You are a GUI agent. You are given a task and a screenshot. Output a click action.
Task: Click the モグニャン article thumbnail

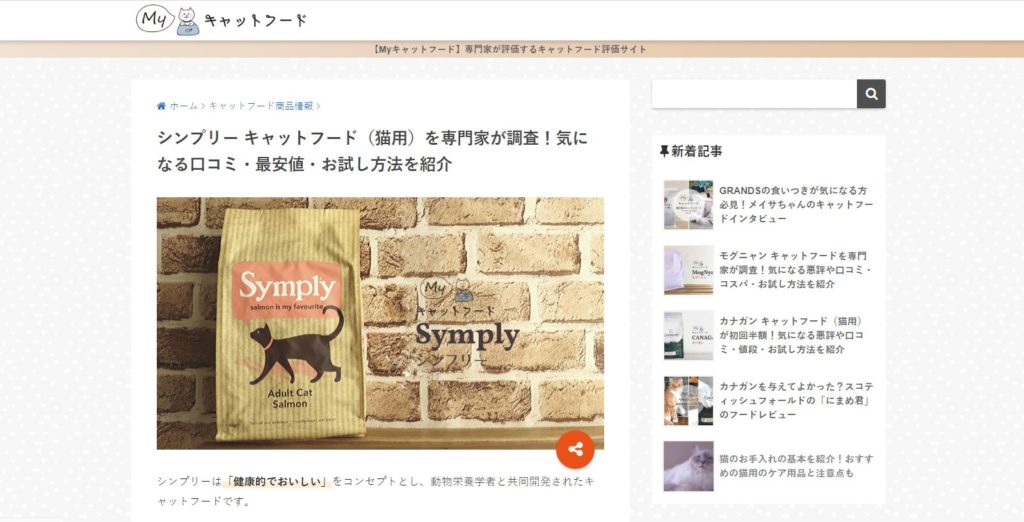click(688, 270)
